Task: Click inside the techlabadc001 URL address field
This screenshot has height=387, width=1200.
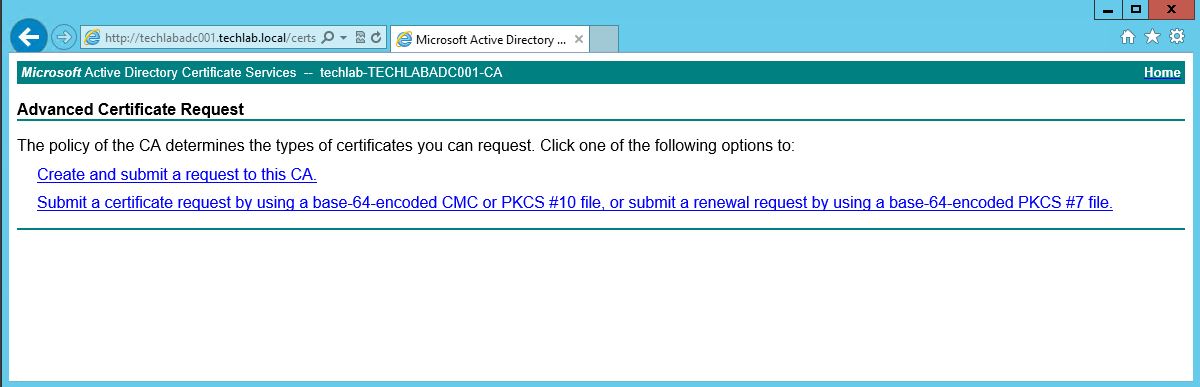Action: (x=209, y=38)
